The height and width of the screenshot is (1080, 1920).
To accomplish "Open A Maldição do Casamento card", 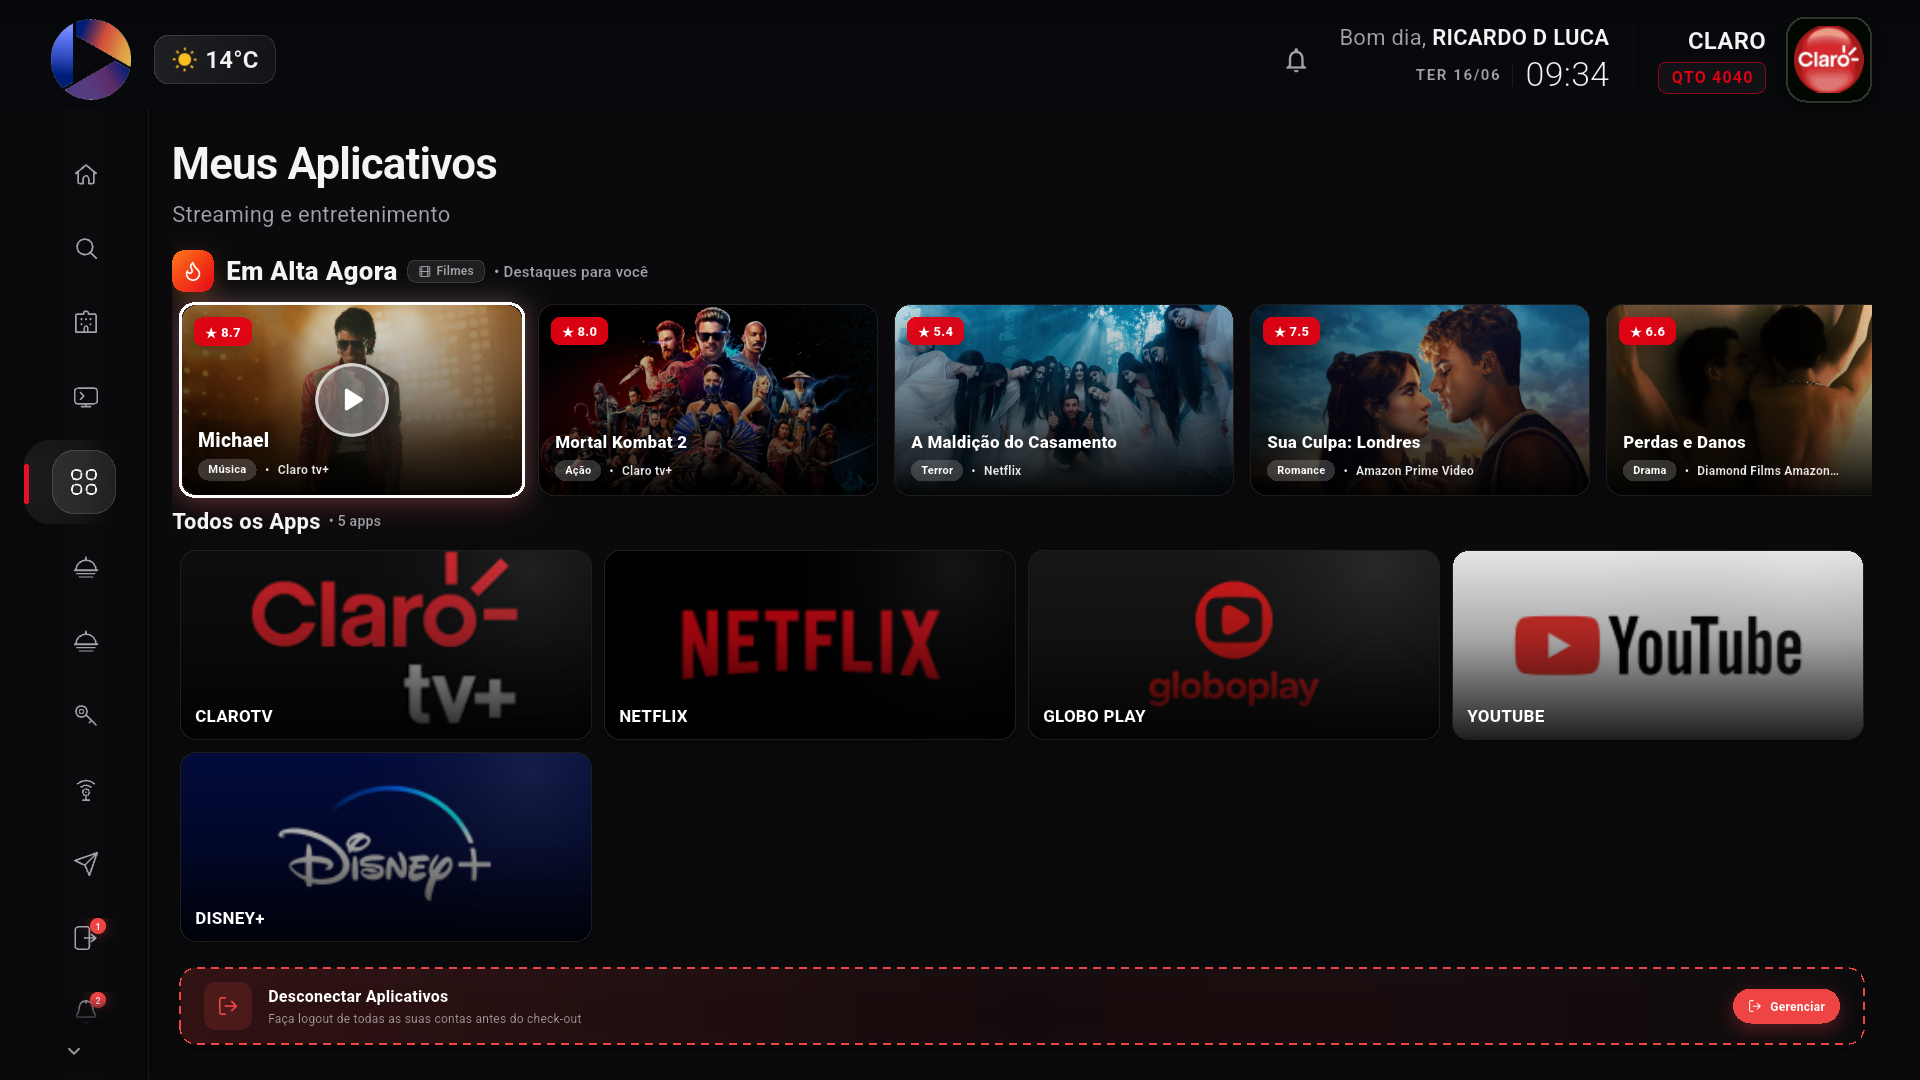I will click(1064, 400).
